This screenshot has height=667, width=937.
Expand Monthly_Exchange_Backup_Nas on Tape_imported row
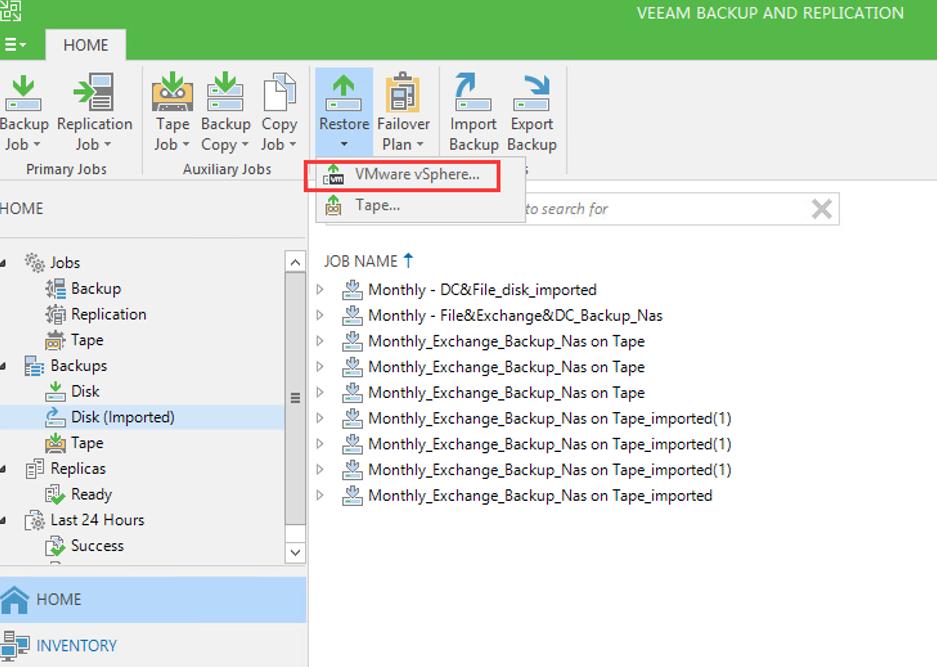tap(321, 496)
